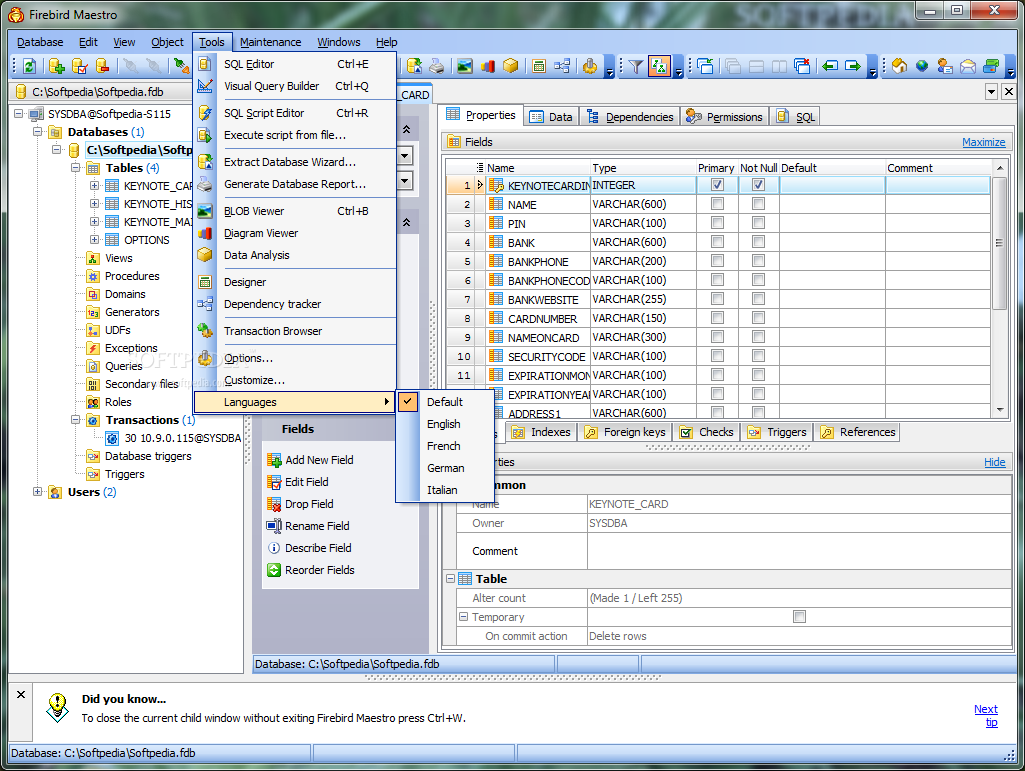This screenshot has height=771, width=1025.
Task: Switch to the Dependencies tab
Action: pos(630,116)
